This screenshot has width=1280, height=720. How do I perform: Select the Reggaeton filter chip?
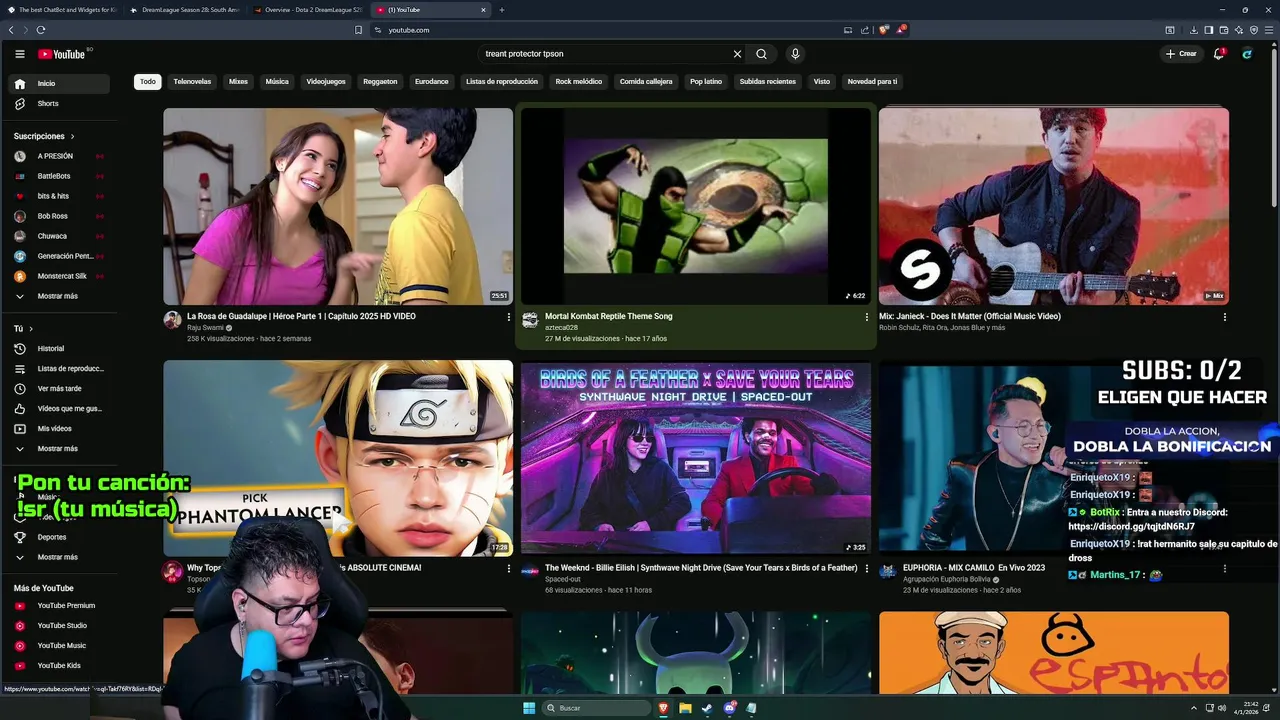point(380,82)
